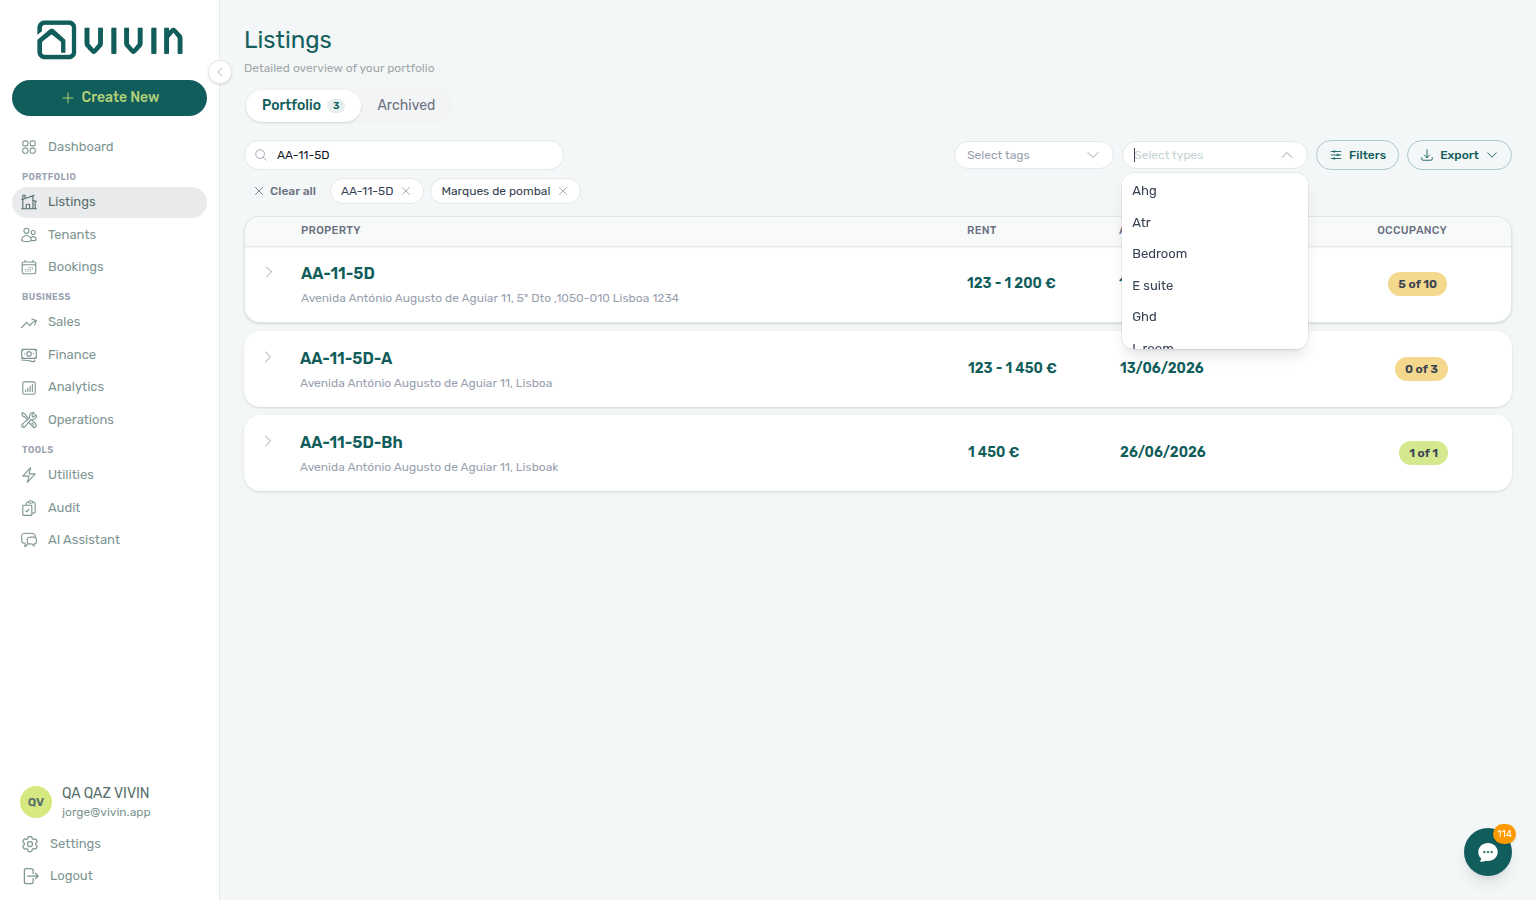The image size is (1536, 900).
Task: Click the 0 of 3 occupancy badge
Action: (1421, 369)
